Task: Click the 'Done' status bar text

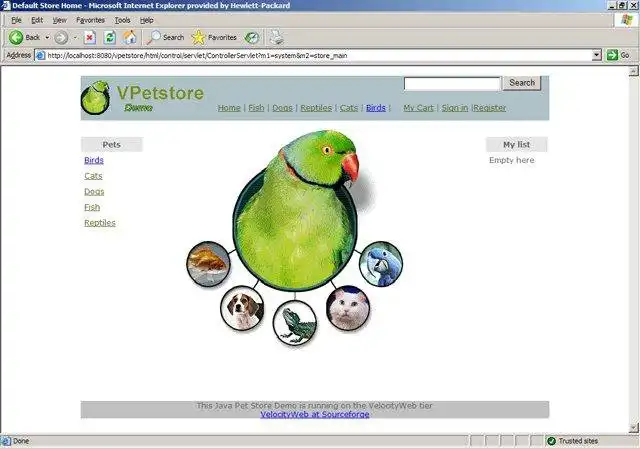Action: (x=21, y=441)
